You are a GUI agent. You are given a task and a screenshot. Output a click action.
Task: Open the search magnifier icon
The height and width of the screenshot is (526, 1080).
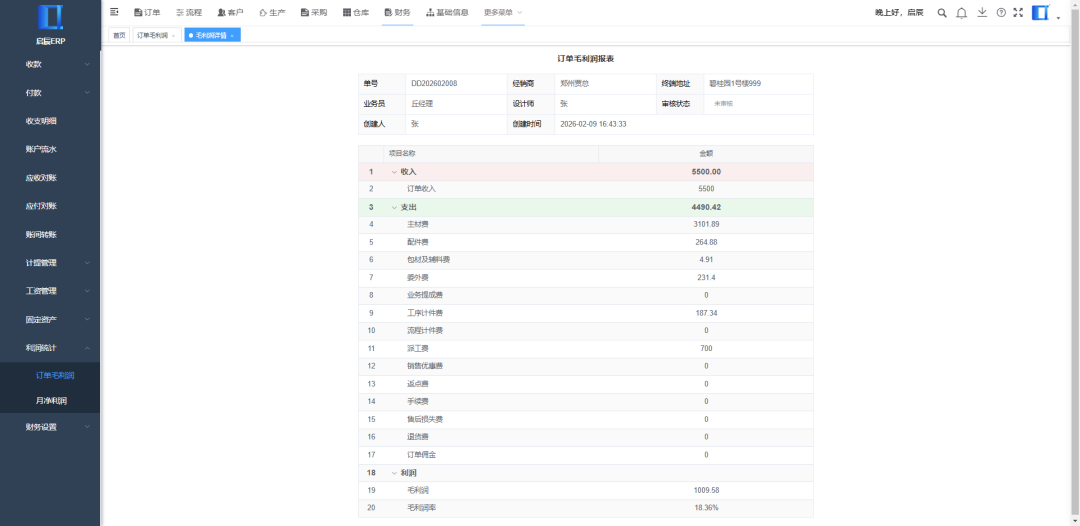coord(942,12)
